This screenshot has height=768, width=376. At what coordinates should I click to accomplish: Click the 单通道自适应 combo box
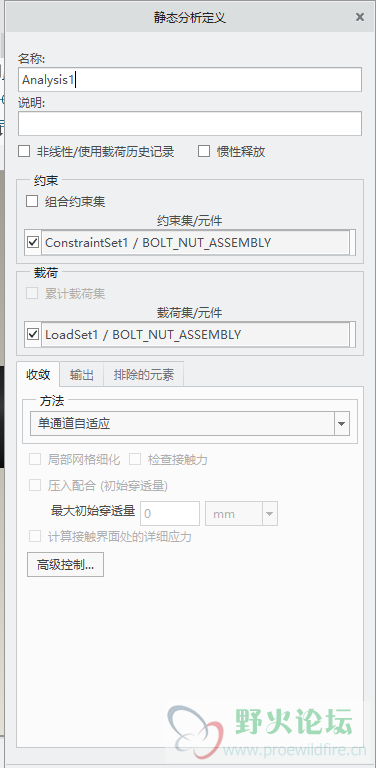[x=190, y=424]
